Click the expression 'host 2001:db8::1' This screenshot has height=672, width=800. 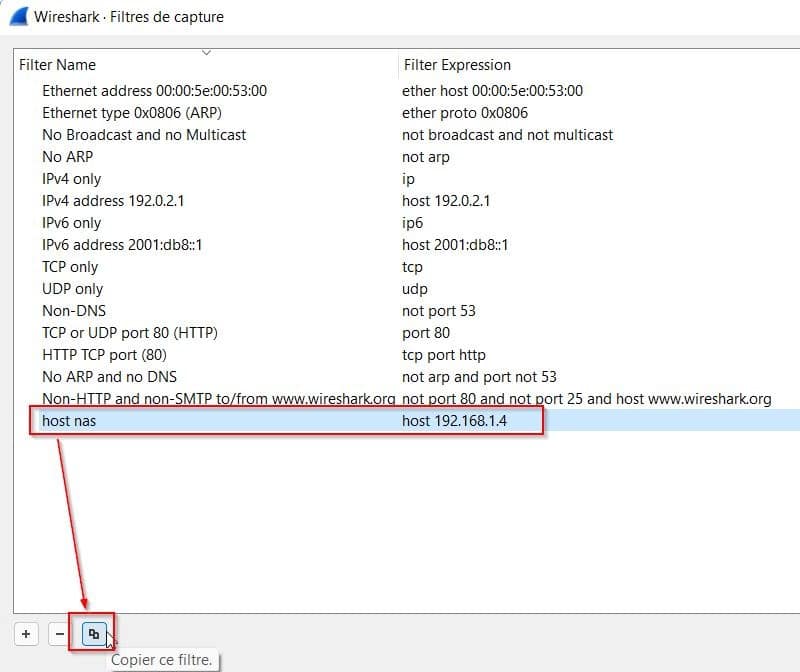click(x=455, y=245)
